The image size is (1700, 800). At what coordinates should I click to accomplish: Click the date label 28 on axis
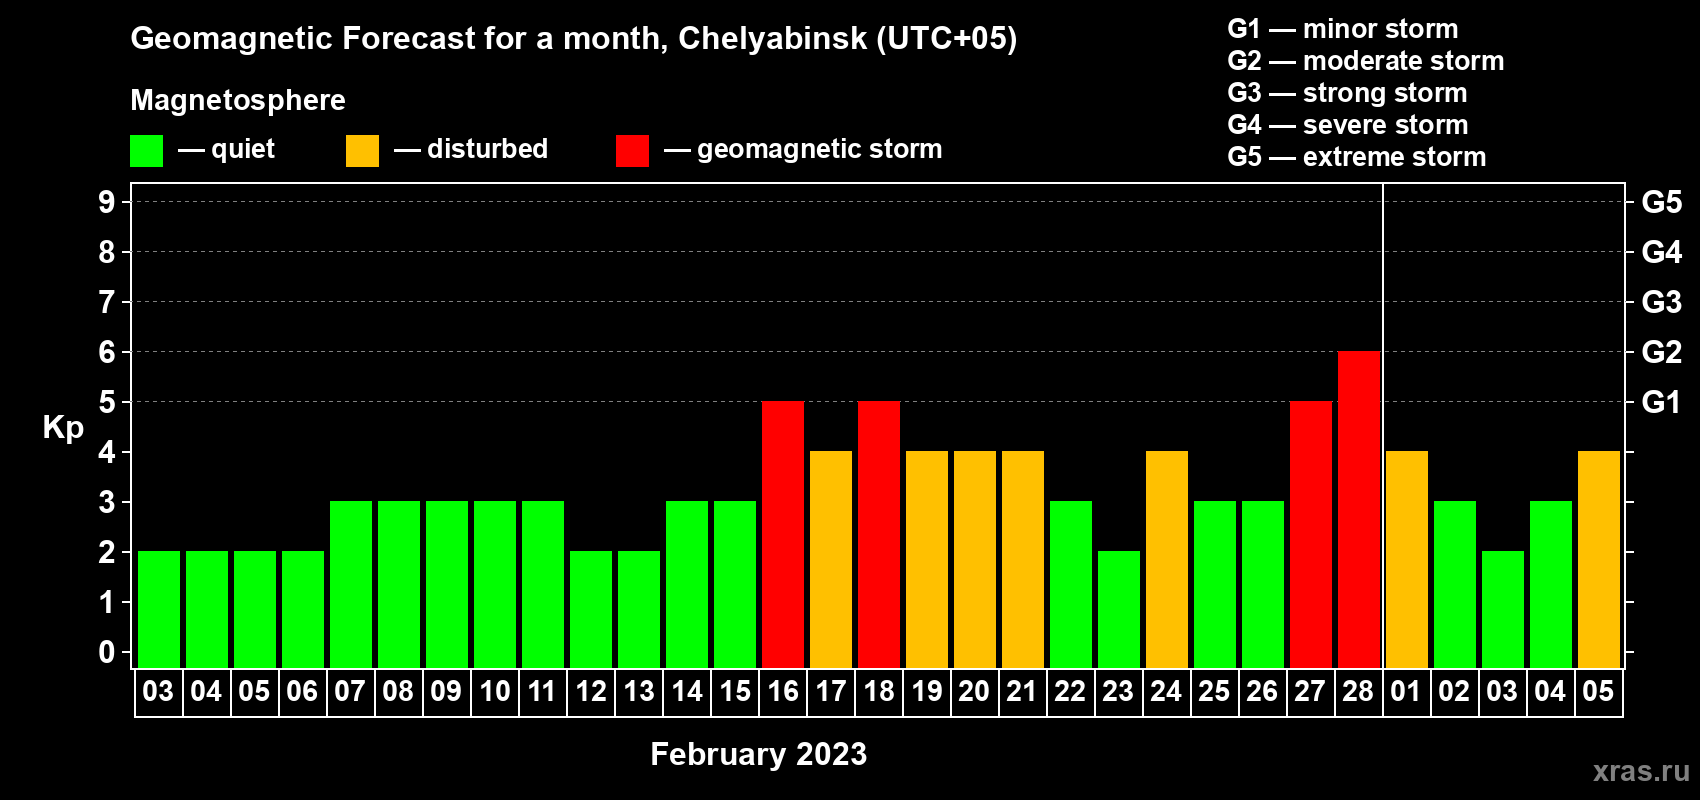(1358, 692)
